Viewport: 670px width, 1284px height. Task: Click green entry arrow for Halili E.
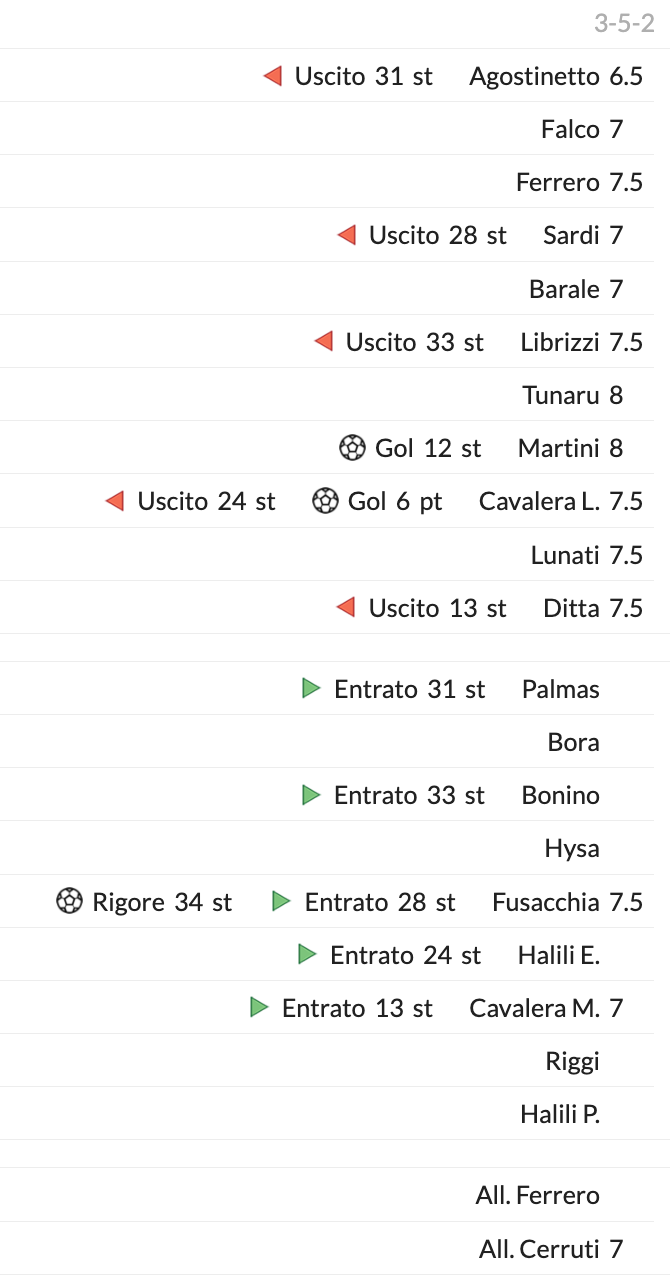coord(307,954)
